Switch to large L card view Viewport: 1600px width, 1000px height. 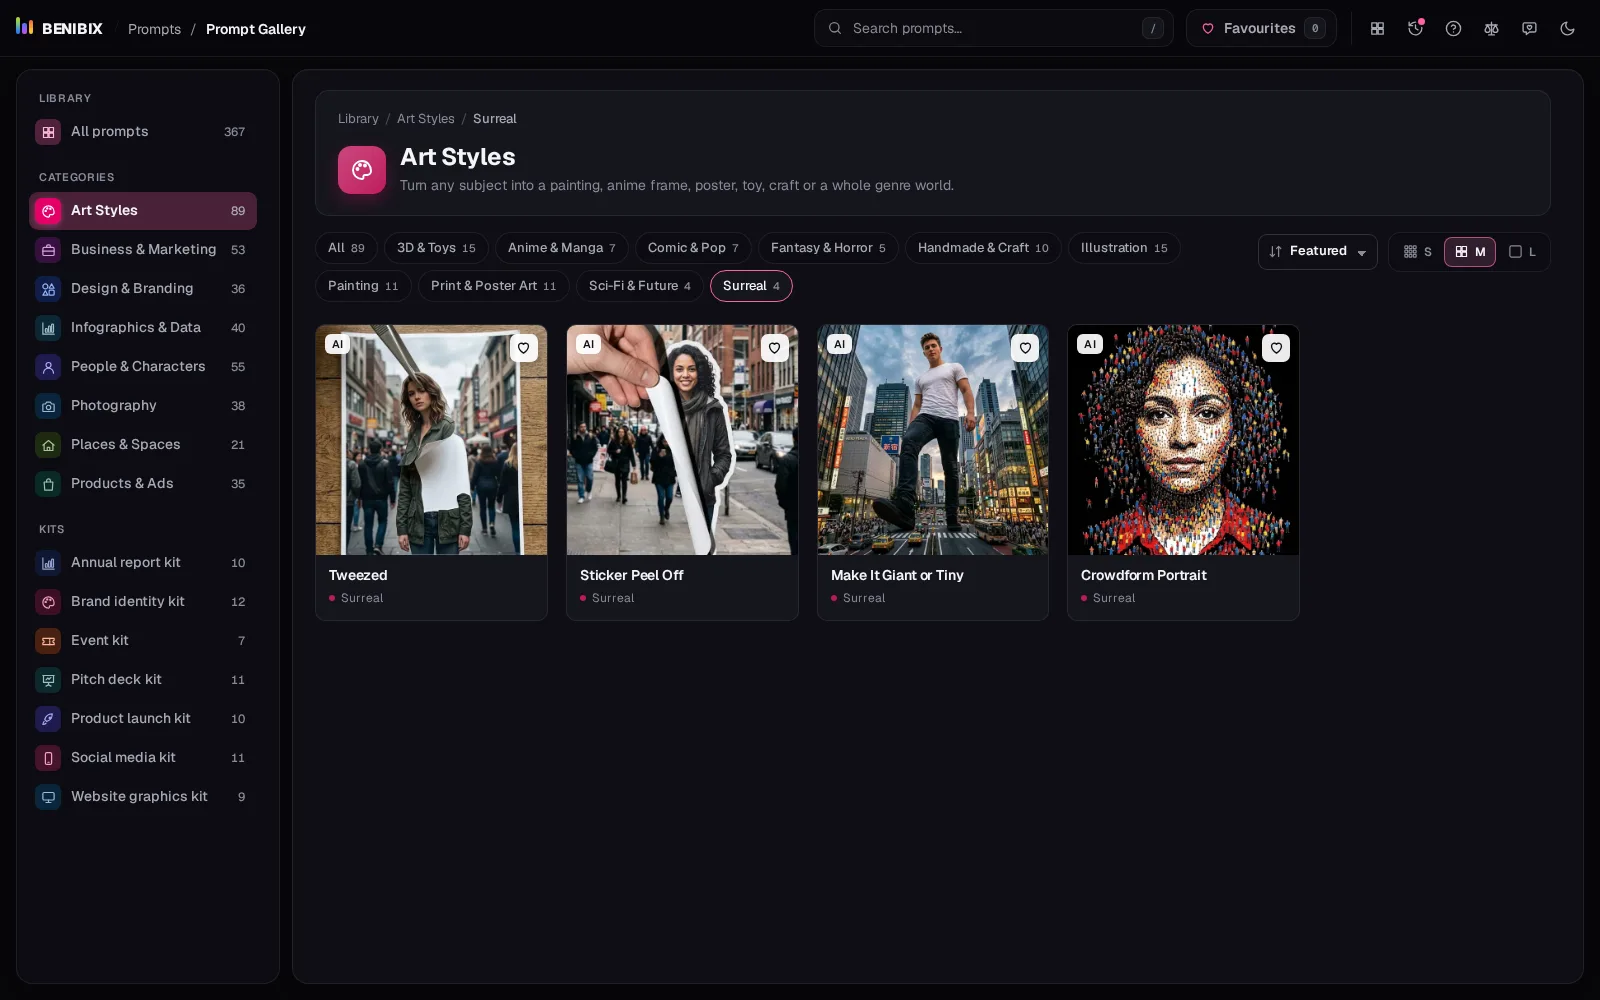1522,252
